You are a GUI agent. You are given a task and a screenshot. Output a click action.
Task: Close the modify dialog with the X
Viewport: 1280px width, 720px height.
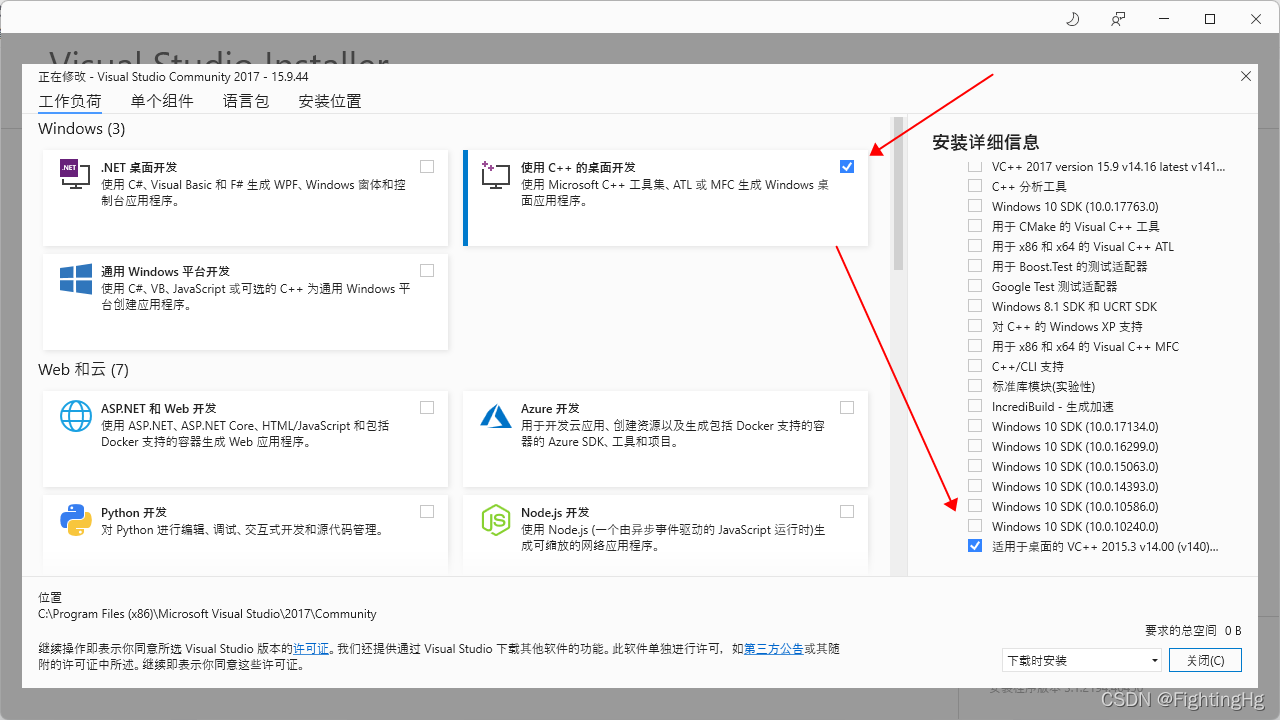tap(1245, 76)
